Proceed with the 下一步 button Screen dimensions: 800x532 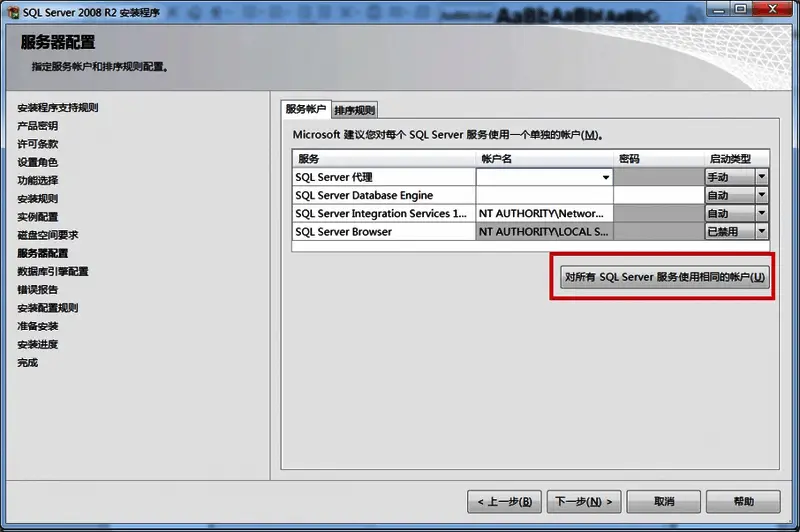[x=585, y=501]
